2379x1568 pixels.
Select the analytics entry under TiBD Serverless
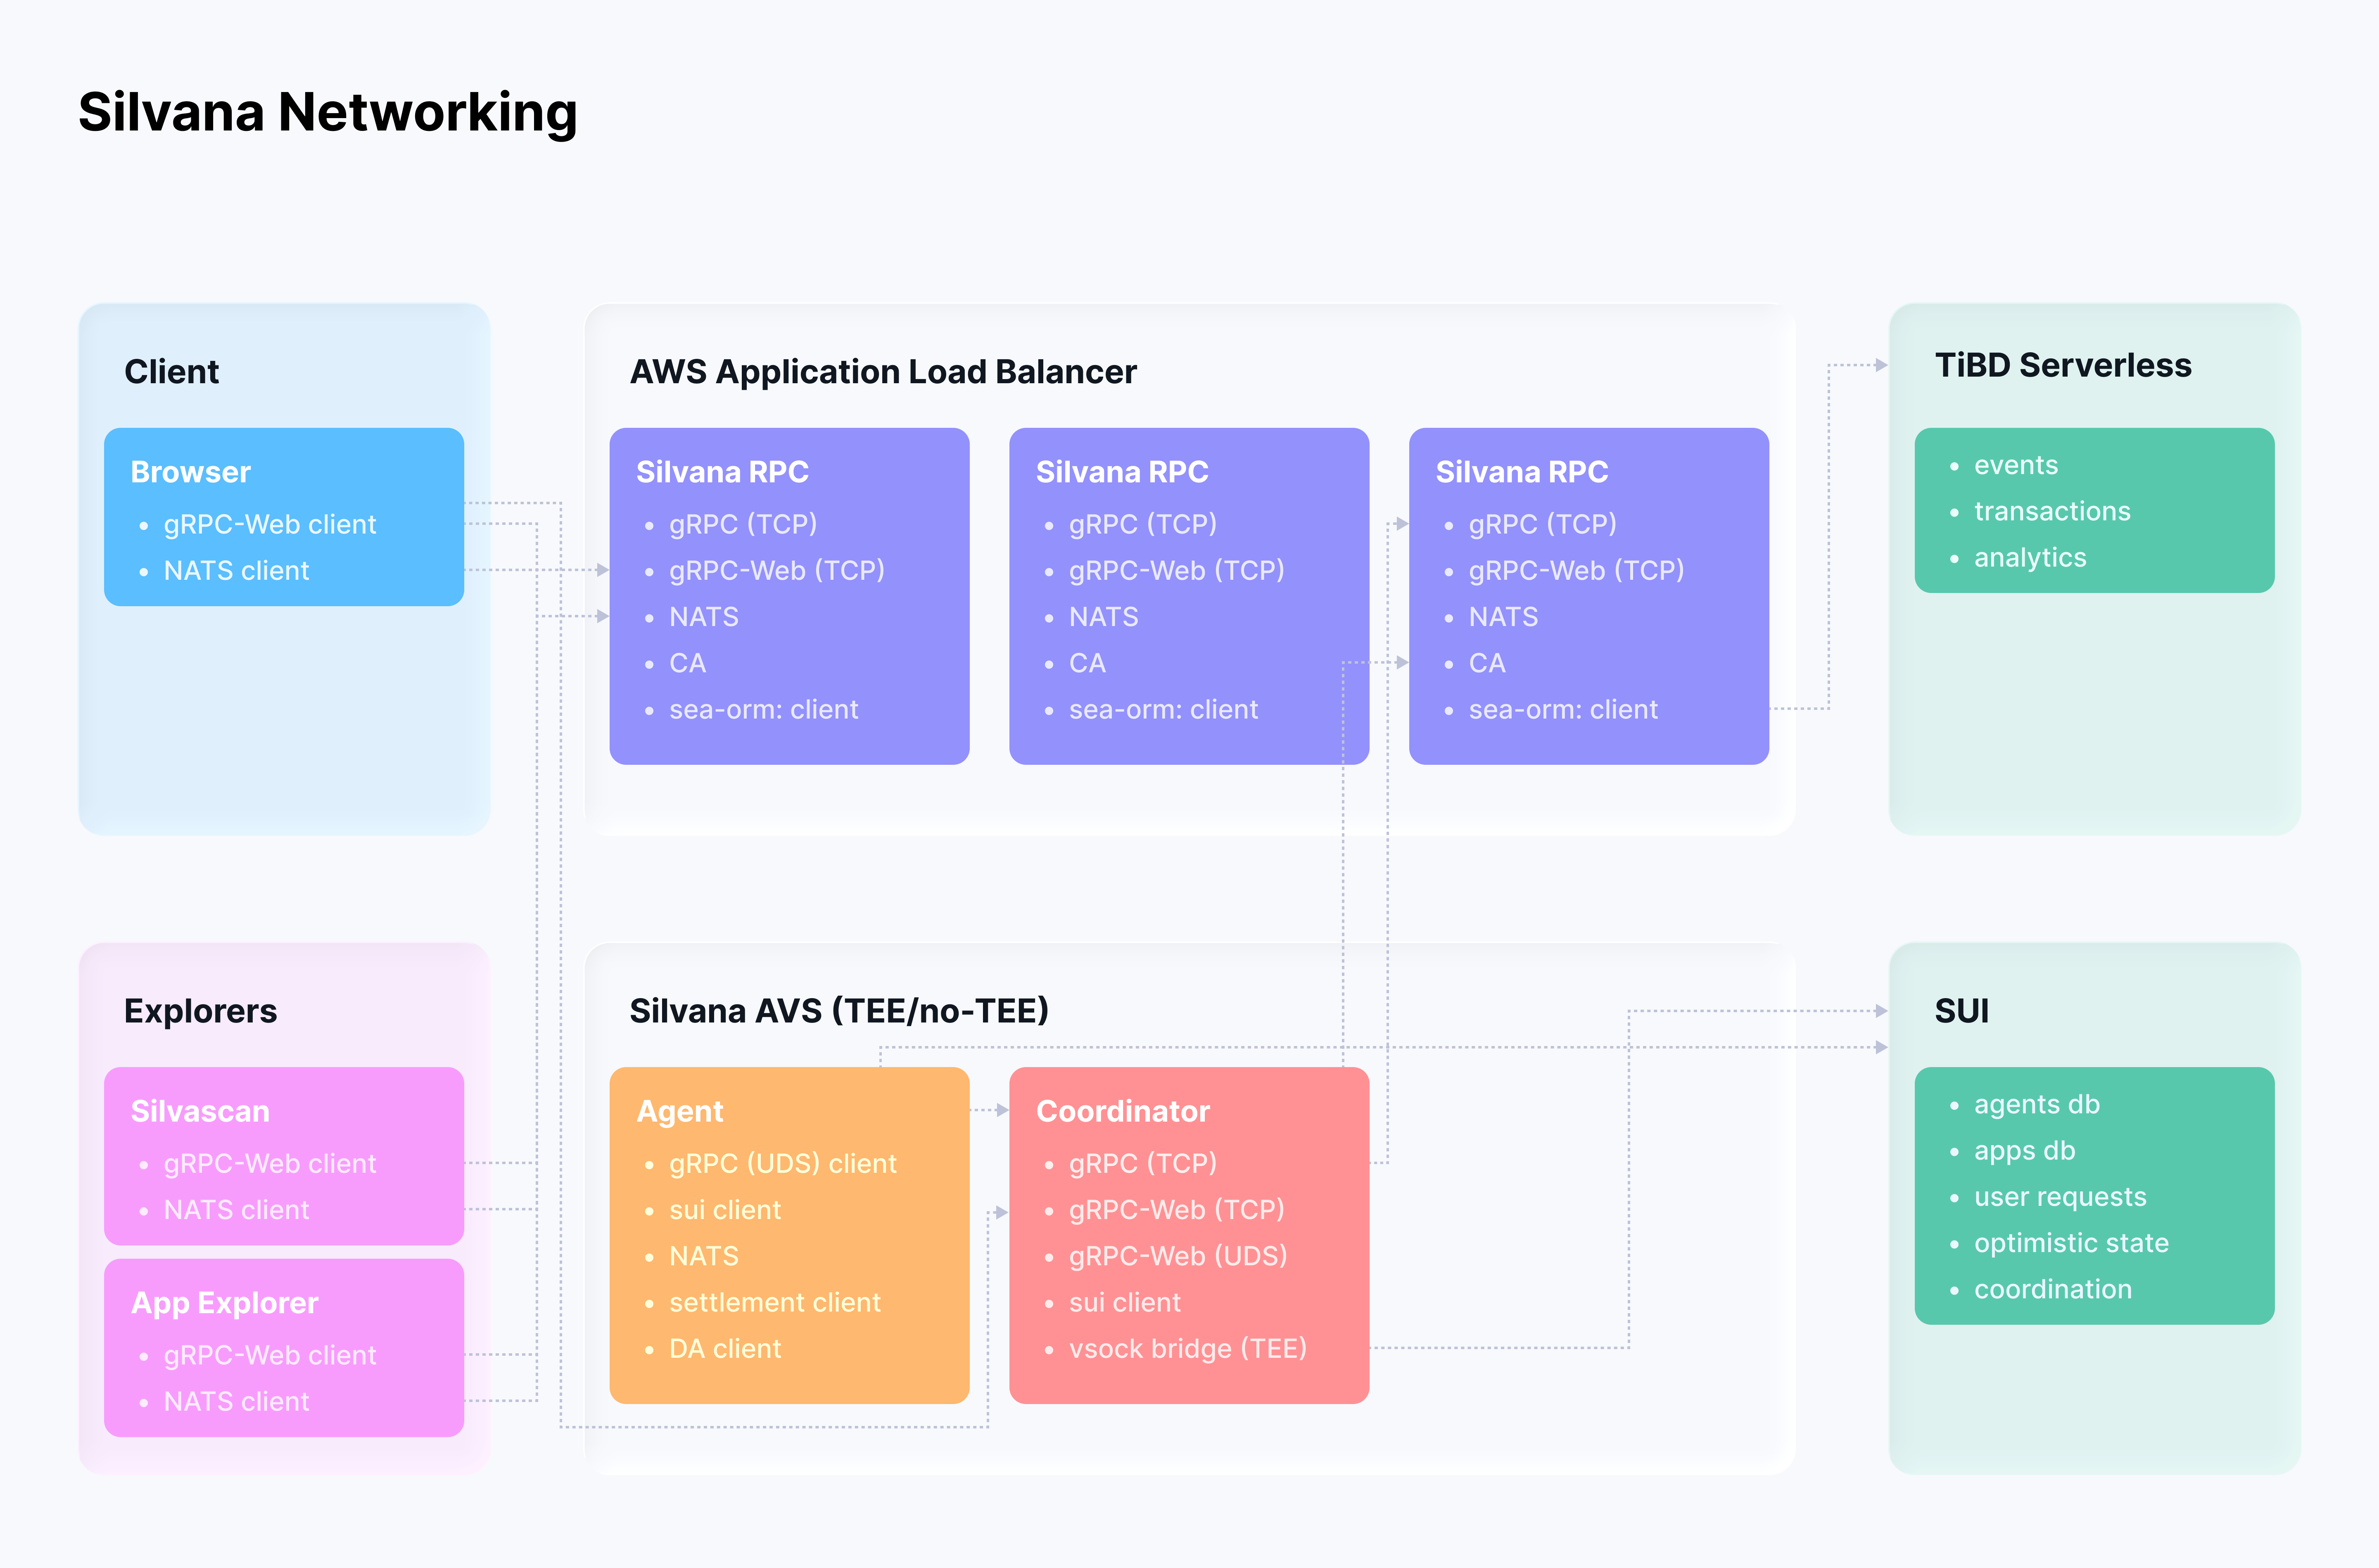pos(2029,558)
